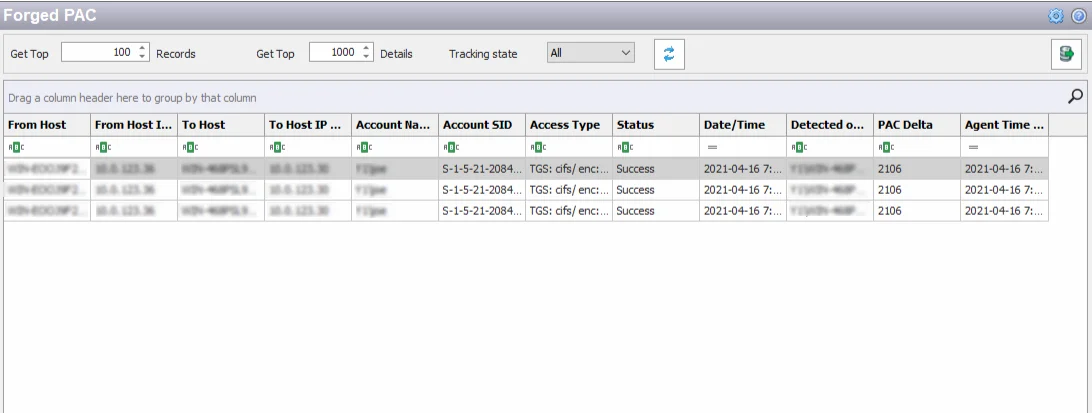Sort by Date/Time column header

pyautogui.click(x=743, y=125)
